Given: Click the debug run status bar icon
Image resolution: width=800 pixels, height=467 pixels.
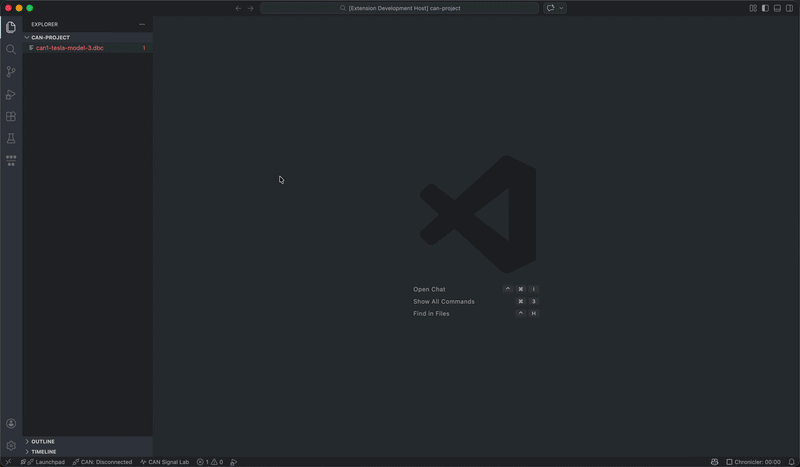Looking at the screenshot, I should (x=234, y=462).
